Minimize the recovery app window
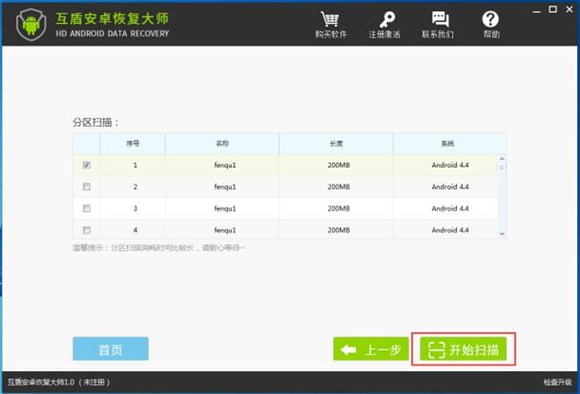 [536, 10]
